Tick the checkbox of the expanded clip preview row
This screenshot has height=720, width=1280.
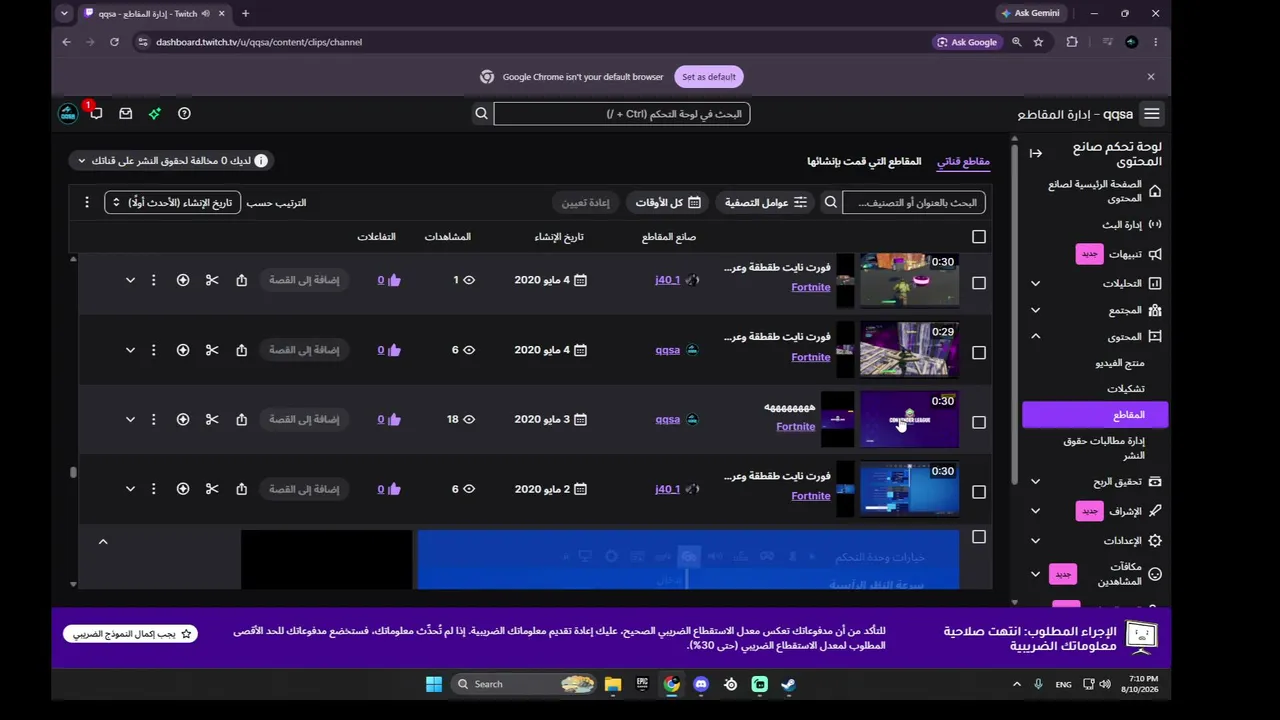click(x=979, y=537)
